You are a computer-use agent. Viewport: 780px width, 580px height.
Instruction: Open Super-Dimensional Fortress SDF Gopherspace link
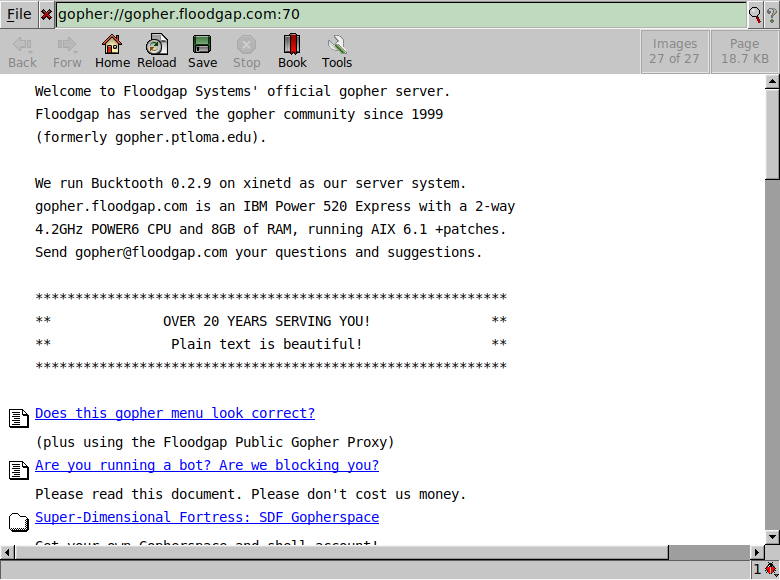(x=207, y=517)
